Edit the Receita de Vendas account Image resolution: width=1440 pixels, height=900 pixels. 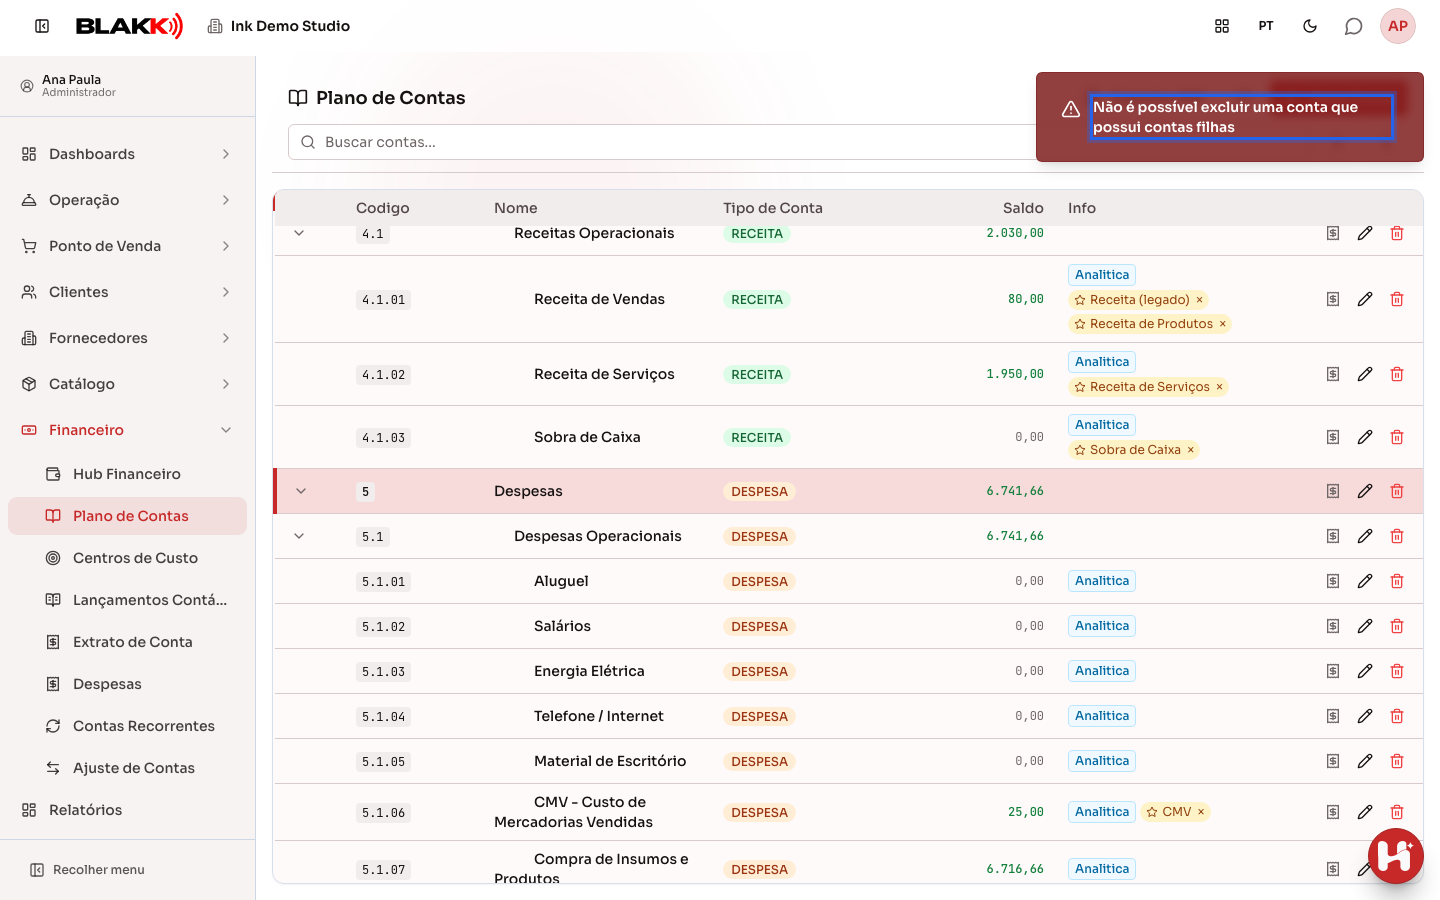pyautogui.click(x=1365, y=299)
